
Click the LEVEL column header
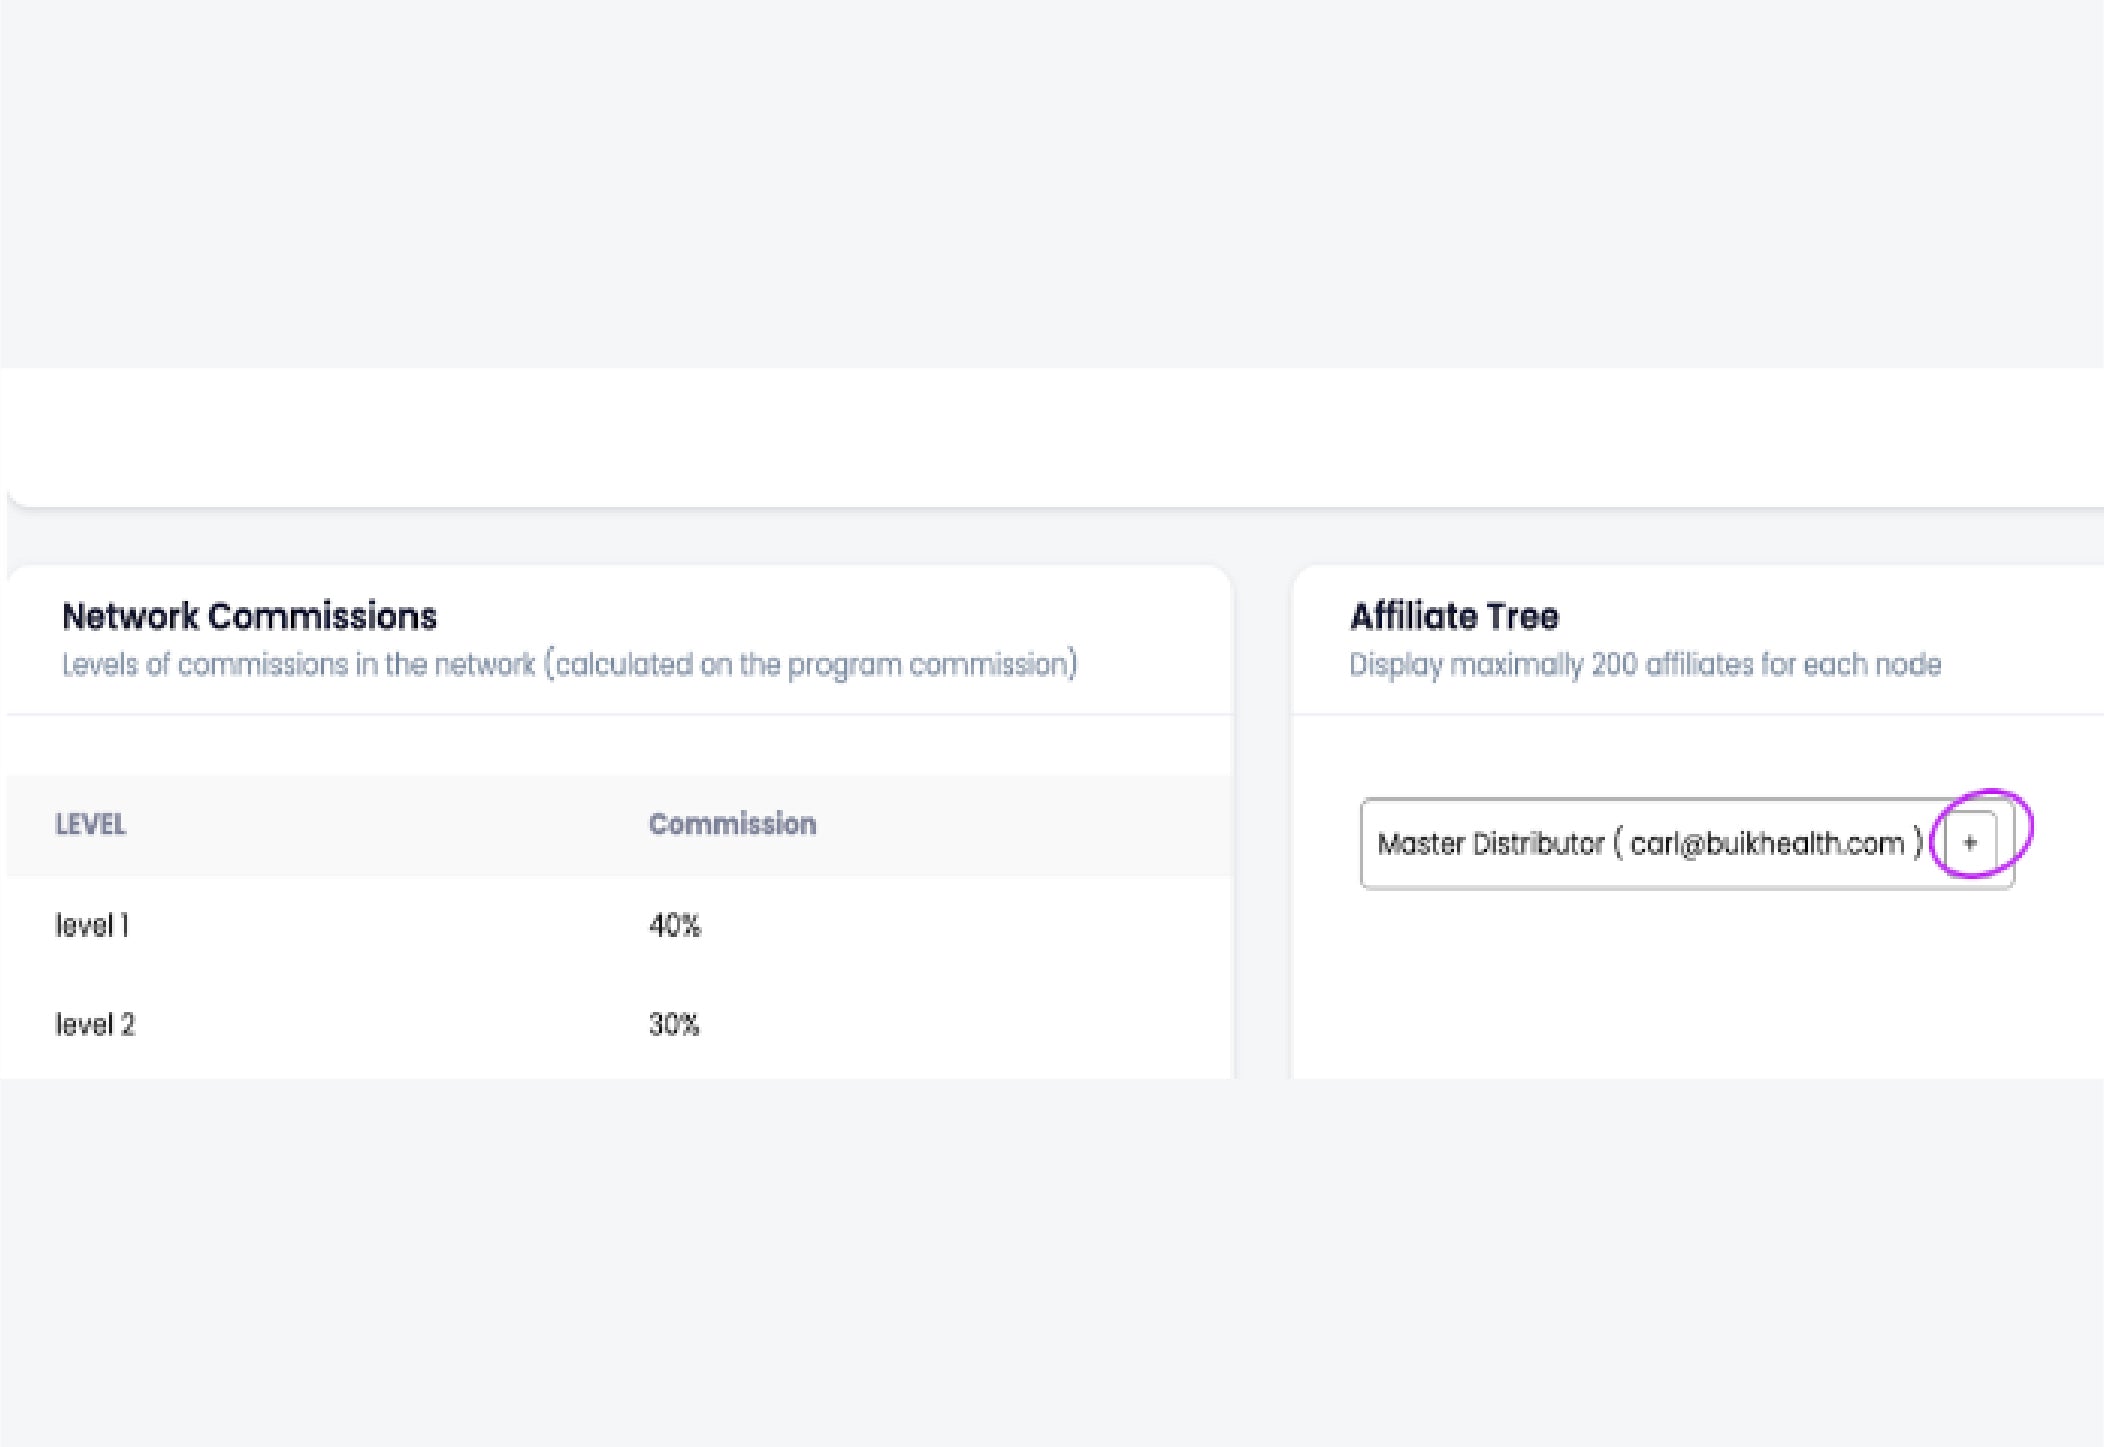click(90, 825)
